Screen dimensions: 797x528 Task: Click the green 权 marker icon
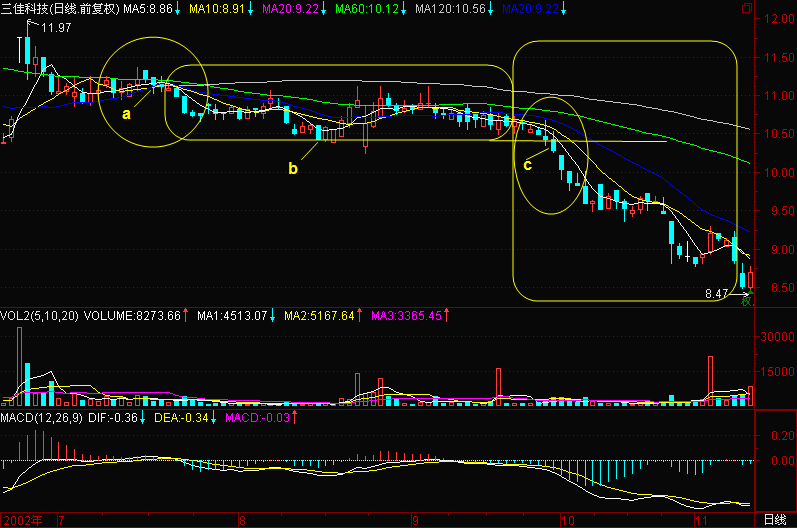[747, 300]
